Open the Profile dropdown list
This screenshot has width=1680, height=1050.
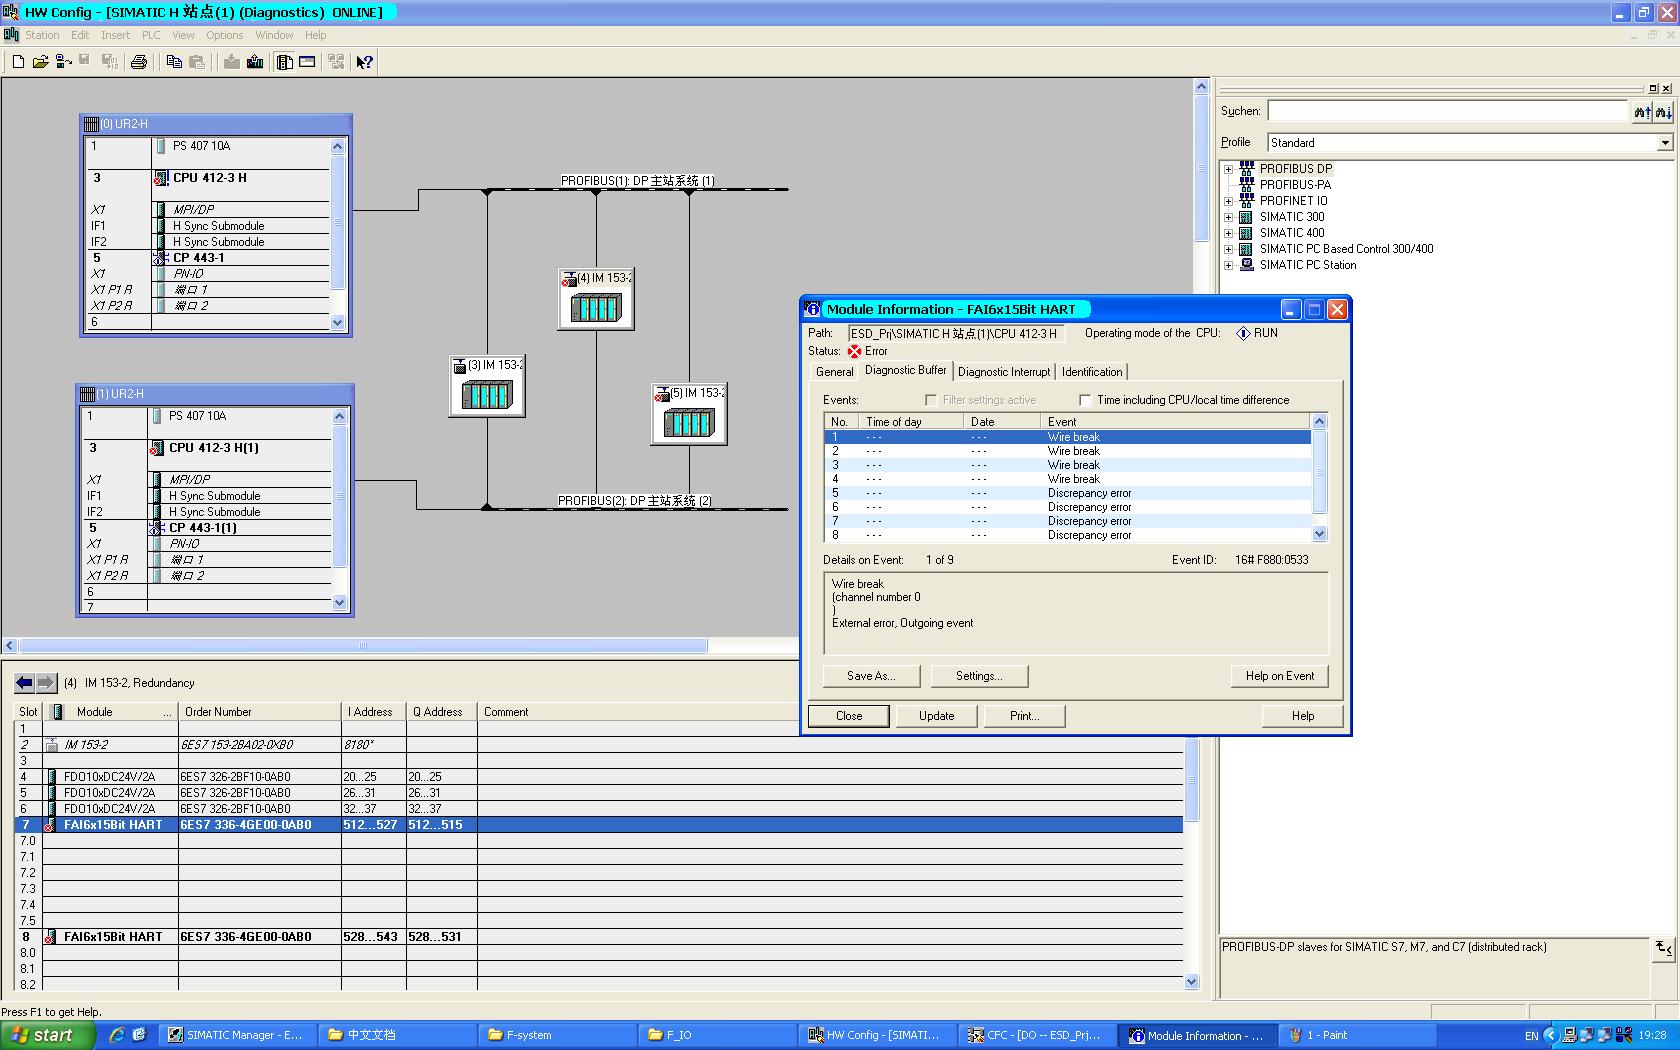(x=1664, y=143)
